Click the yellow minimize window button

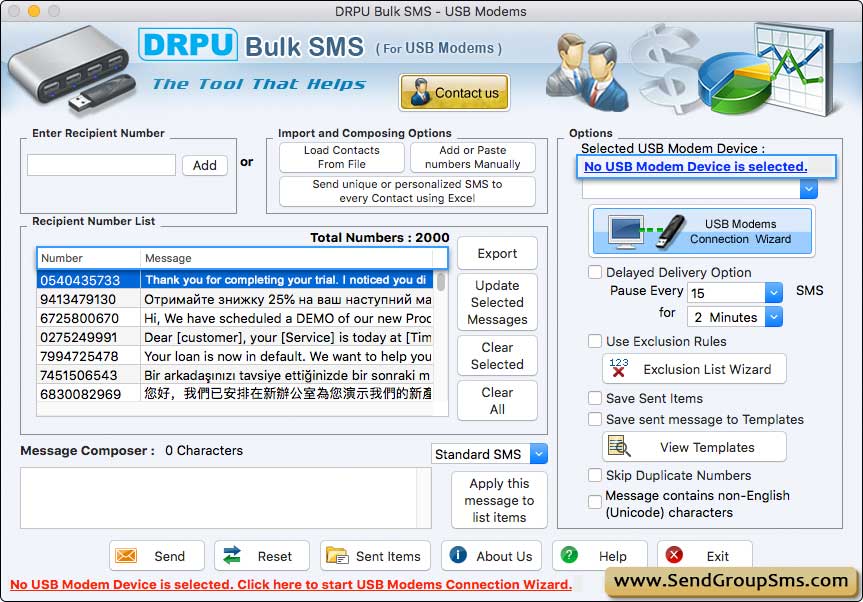tap(34, 10)
